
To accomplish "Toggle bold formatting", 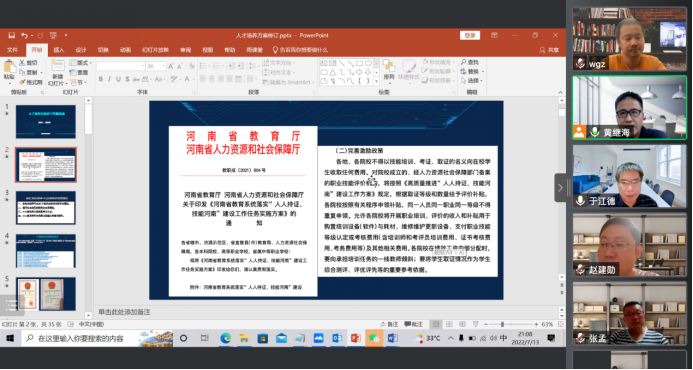I will coord(101,79).
